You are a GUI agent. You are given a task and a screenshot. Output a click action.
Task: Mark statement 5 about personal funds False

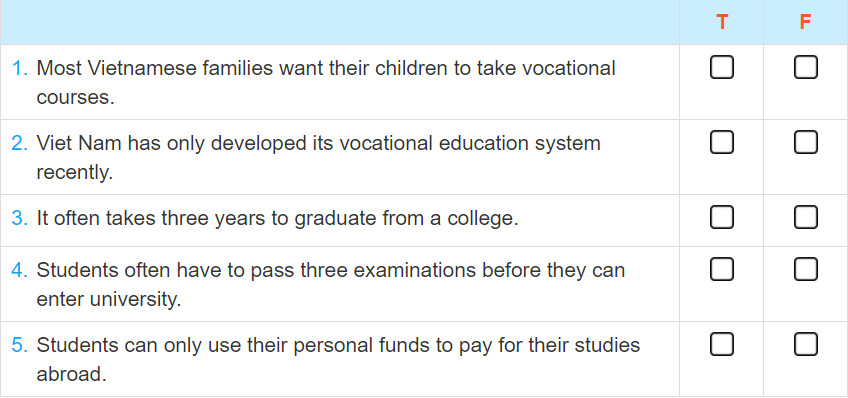(806, 344)
